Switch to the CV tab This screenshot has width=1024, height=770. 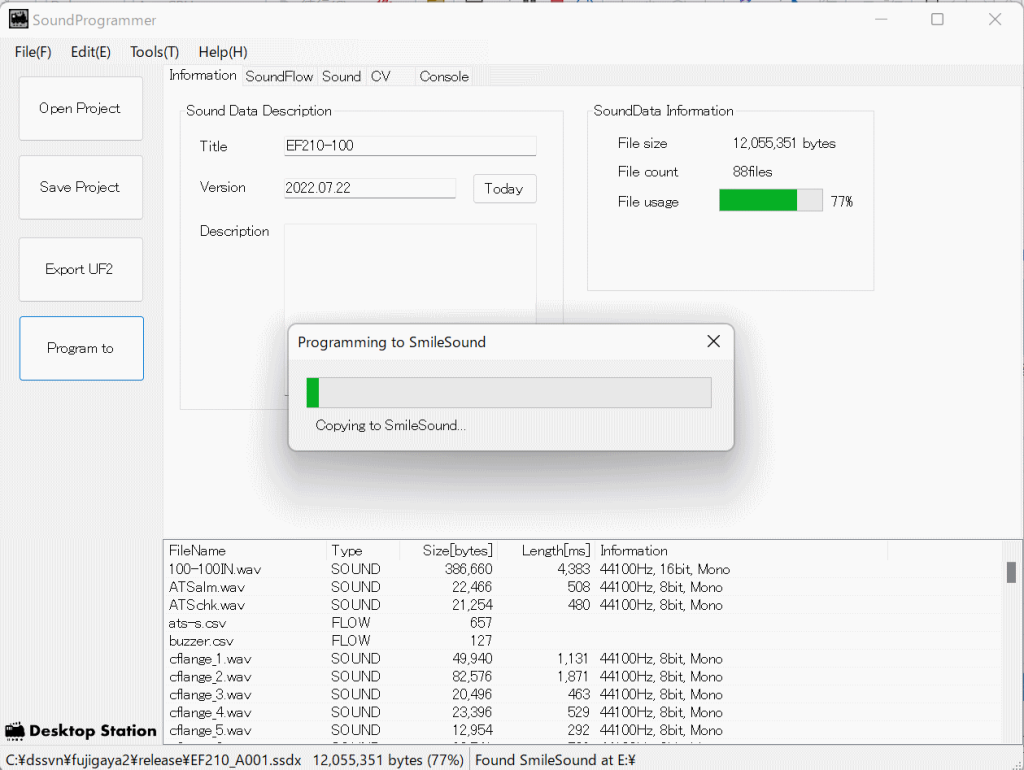[x=380, y=77]
